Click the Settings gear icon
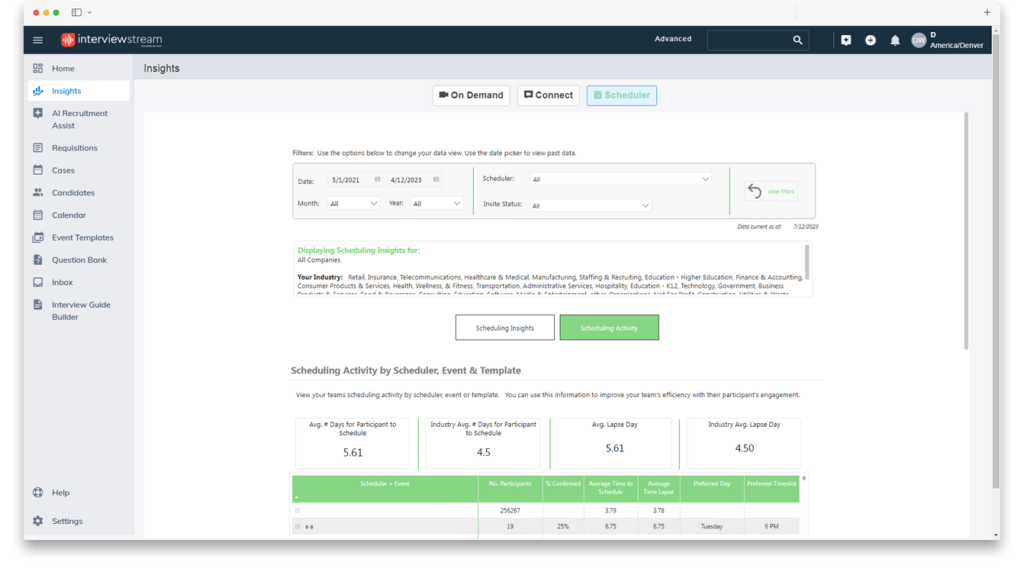The image size is (1024, 572). pyautogui.click(x=38, y=521)
